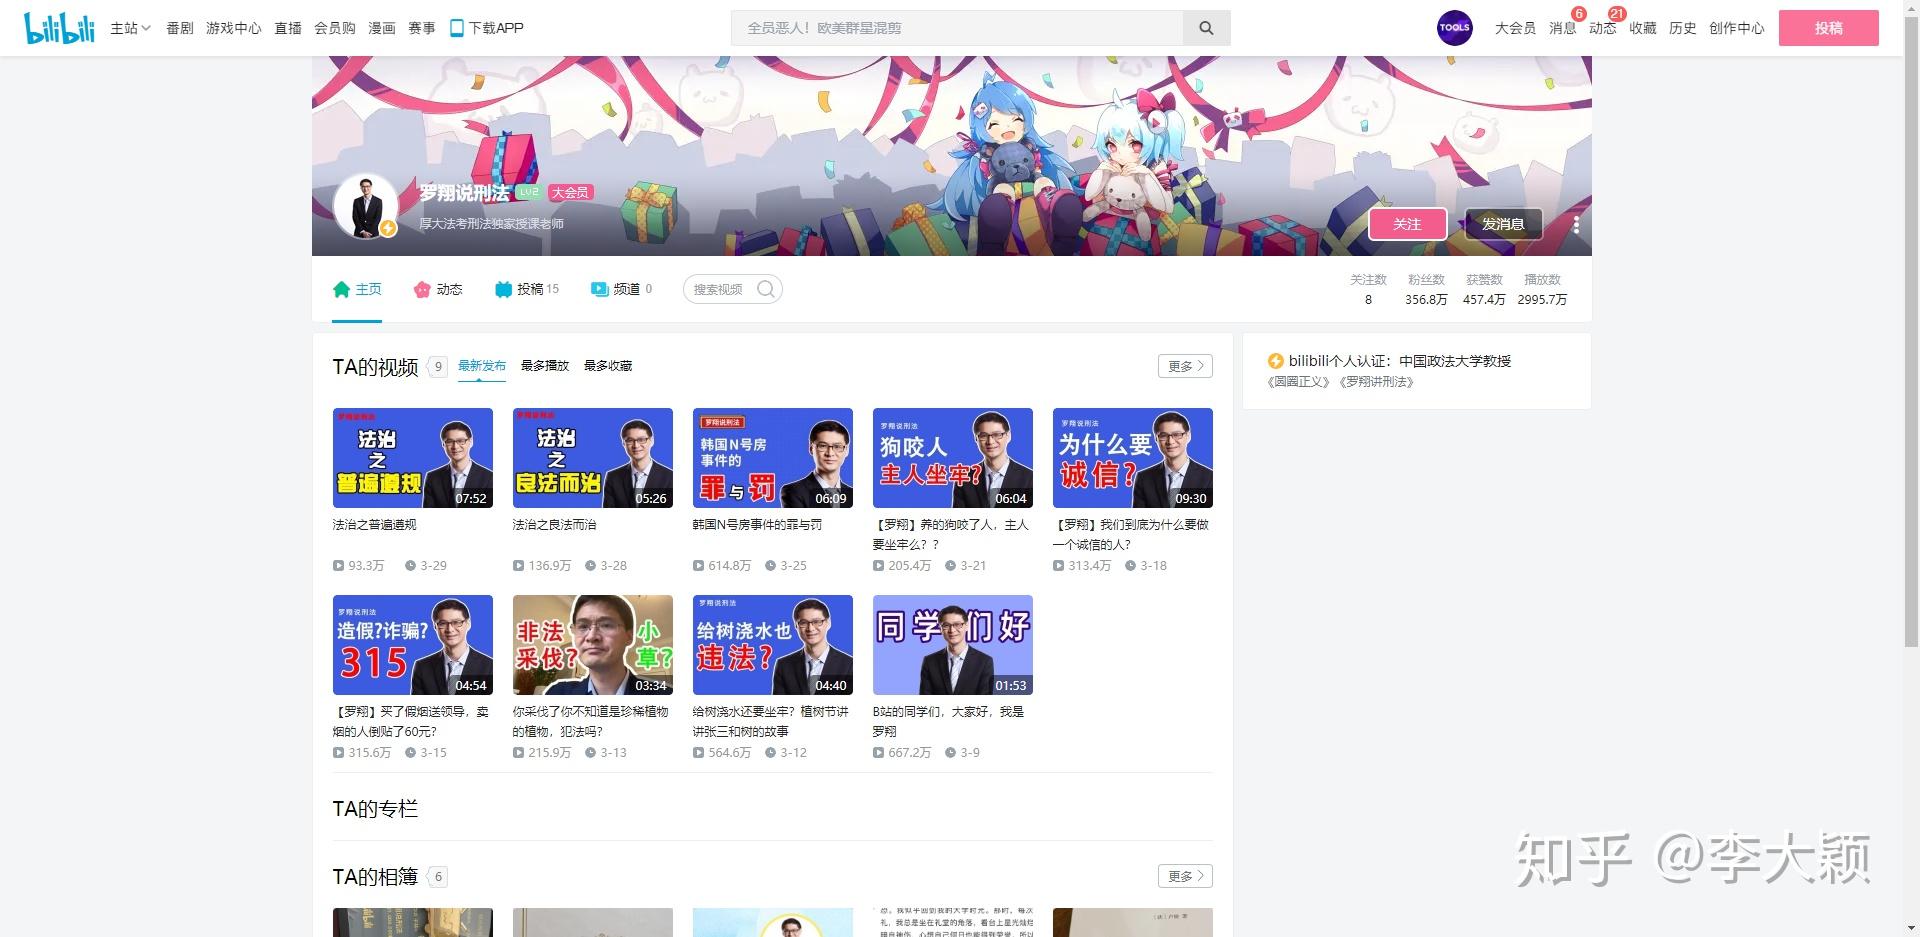Click the 粉丝数 356.8万 stat
Screen dimensions: 1920x937
[x=1426, y=290]
